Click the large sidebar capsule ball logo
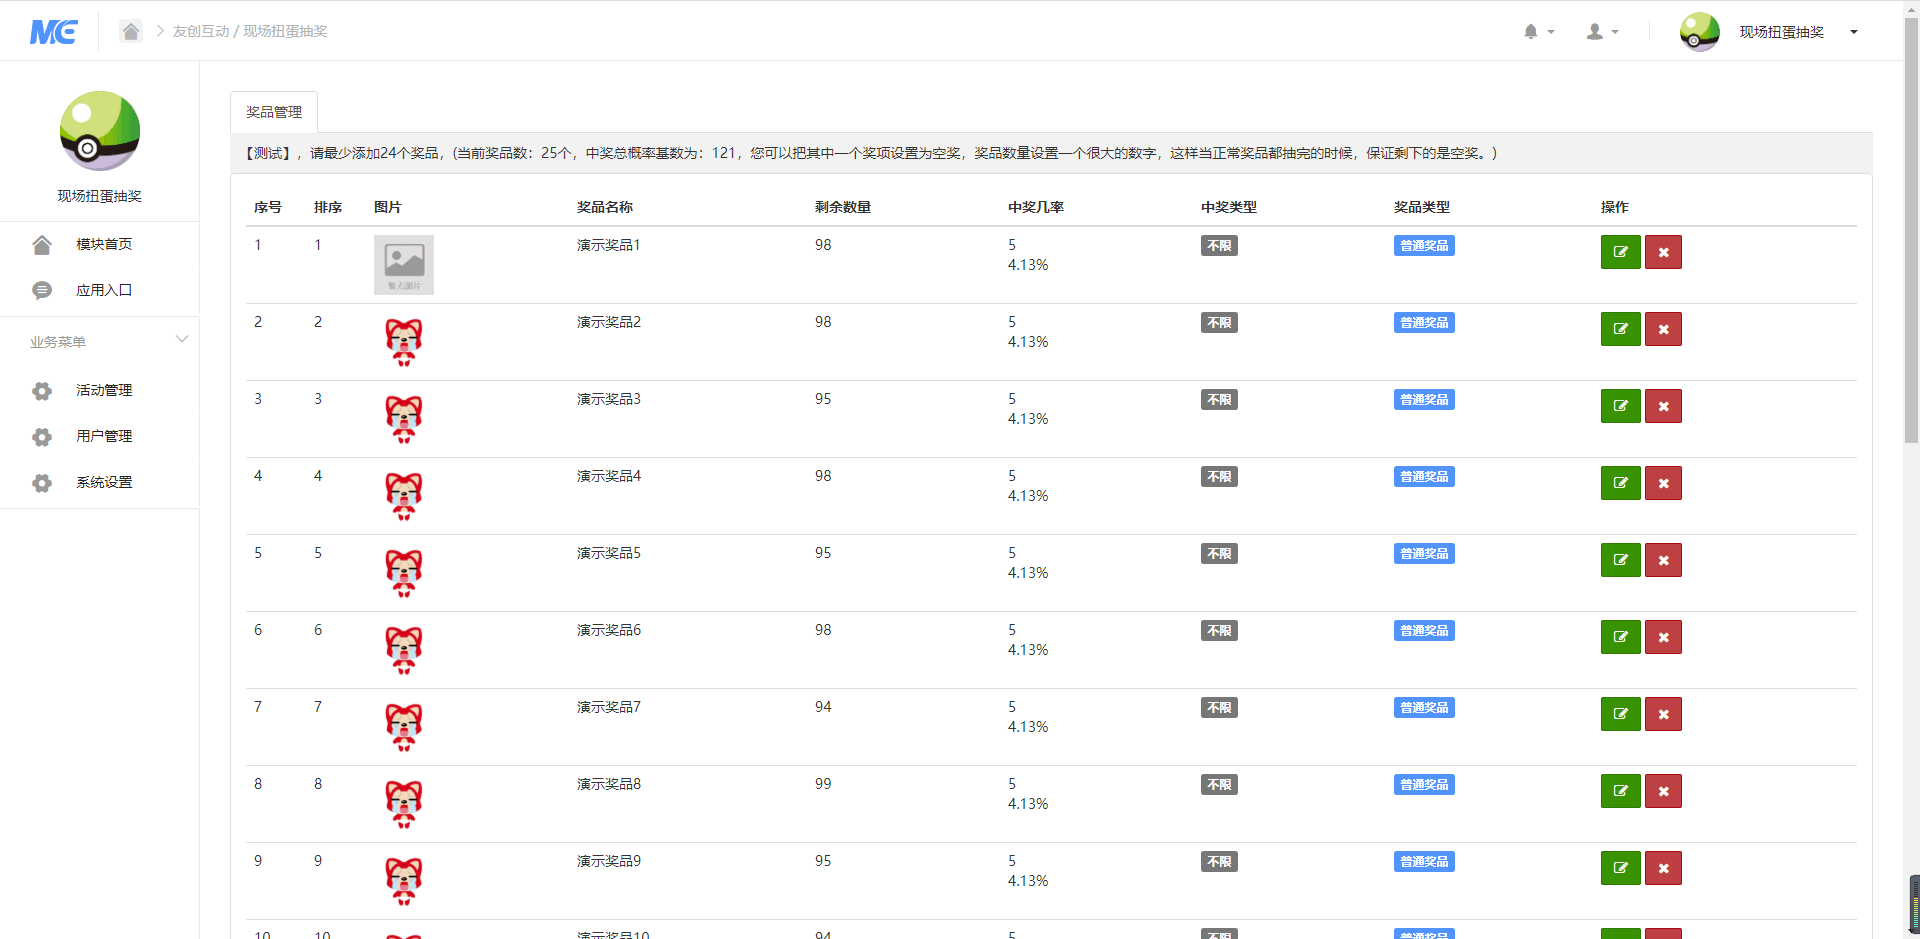This screenshot has height=939, width=1920. pos(100,131)
